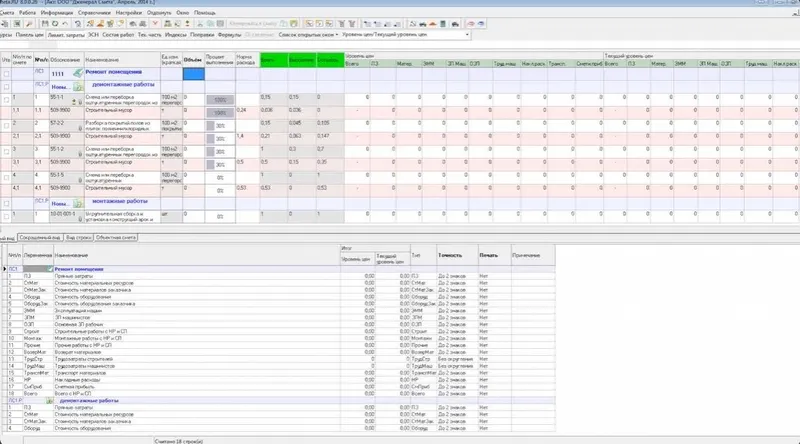This screenshot has width=800, height=444.
Task: Click the section icon in монтажные работы row
Action: click(x=78, y=204)
